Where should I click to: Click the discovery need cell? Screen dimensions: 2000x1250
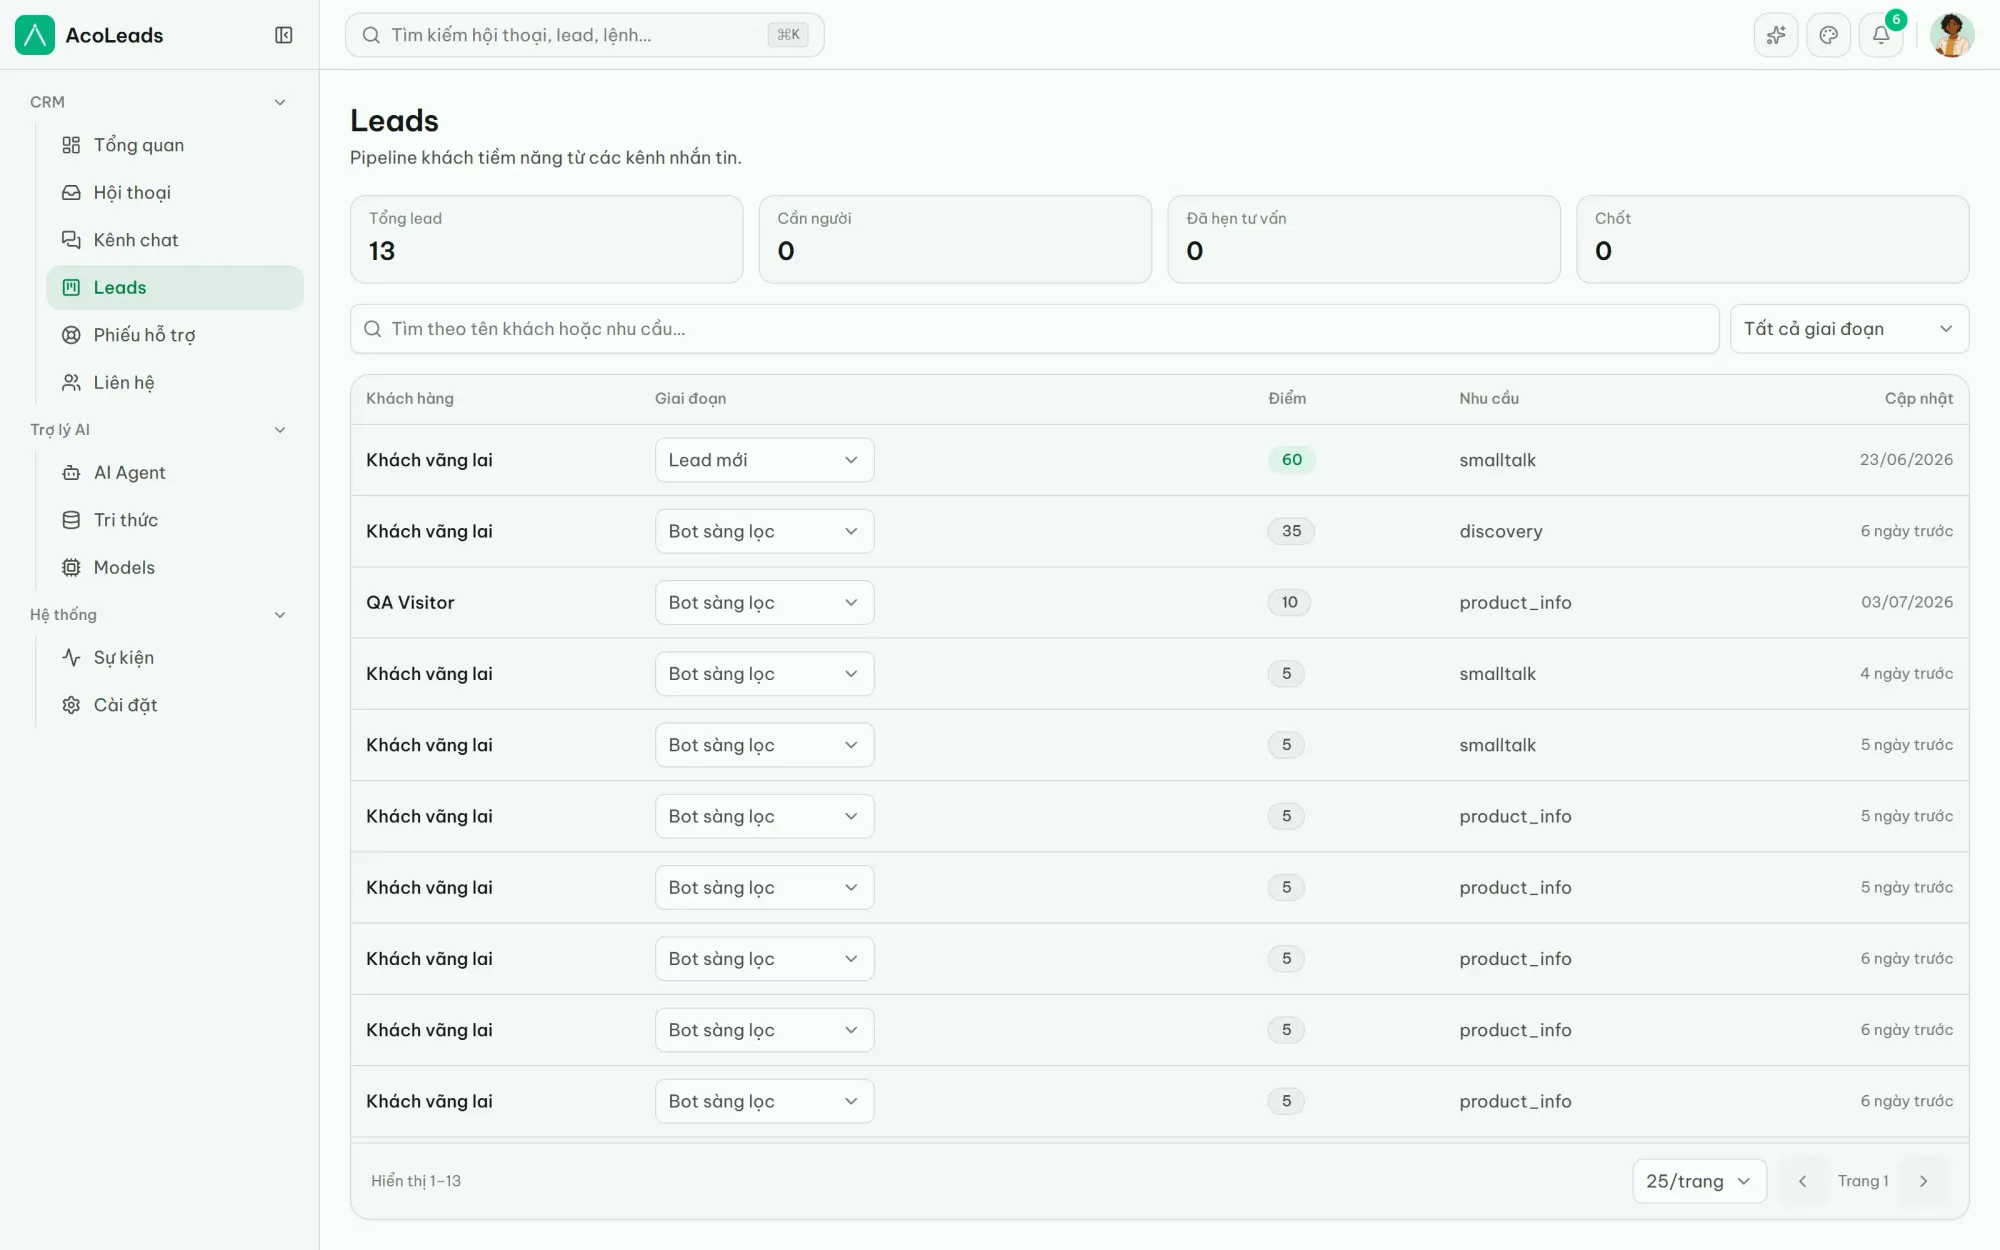1501,531
